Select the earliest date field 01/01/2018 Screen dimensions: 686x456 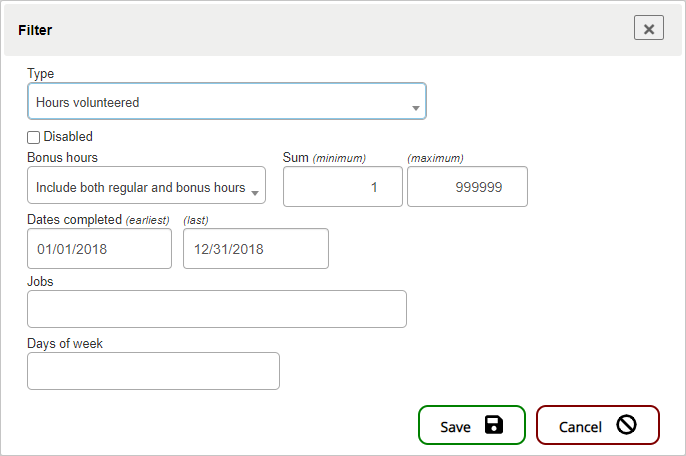[x=99, y=249]
